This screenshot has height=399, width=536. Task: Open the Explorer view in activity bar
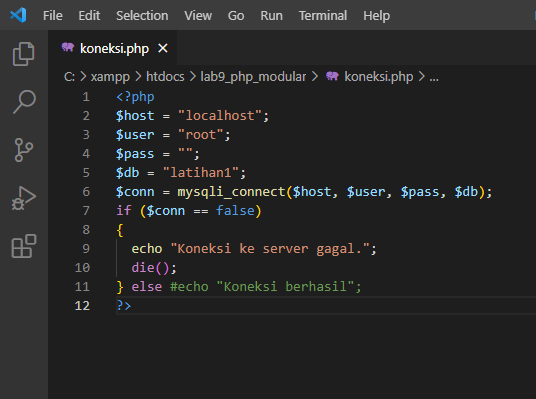(x=24, y=54)
